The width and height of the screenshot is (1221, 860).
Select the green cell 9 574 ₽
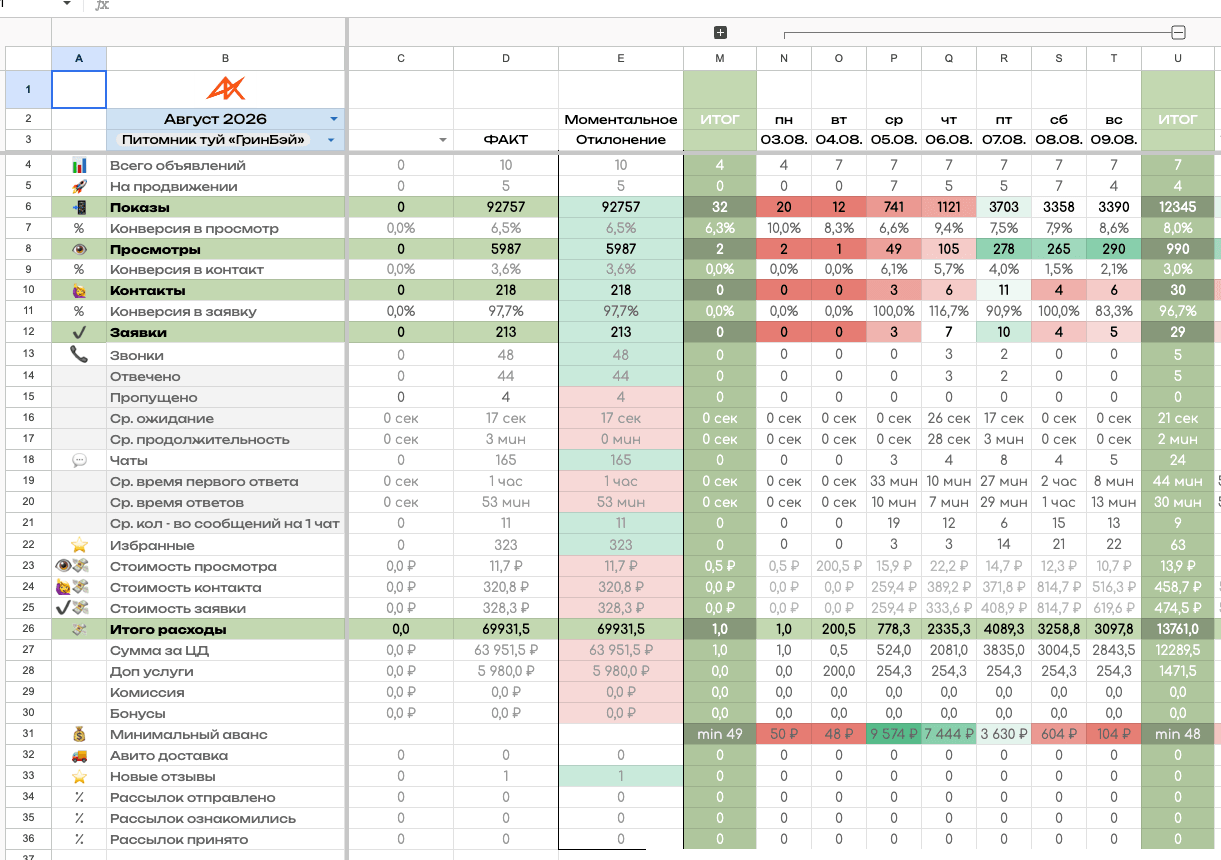894,734
